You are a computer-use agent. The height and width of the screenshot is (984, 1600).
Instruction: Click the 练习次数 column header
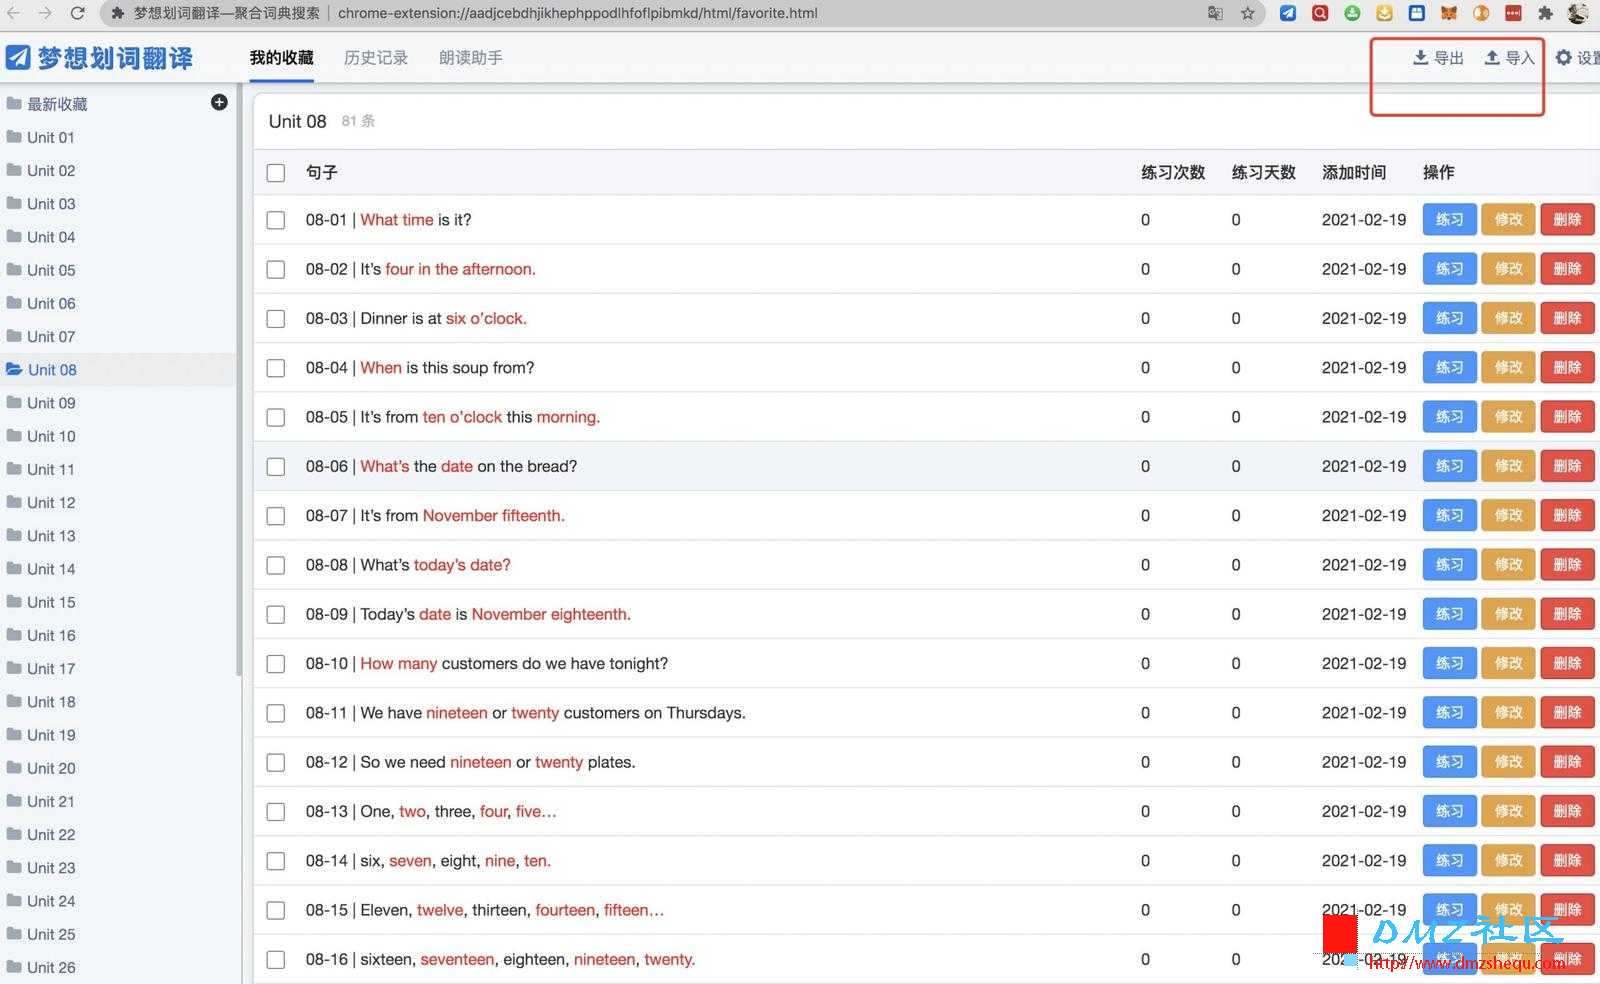click(1173, 172)
